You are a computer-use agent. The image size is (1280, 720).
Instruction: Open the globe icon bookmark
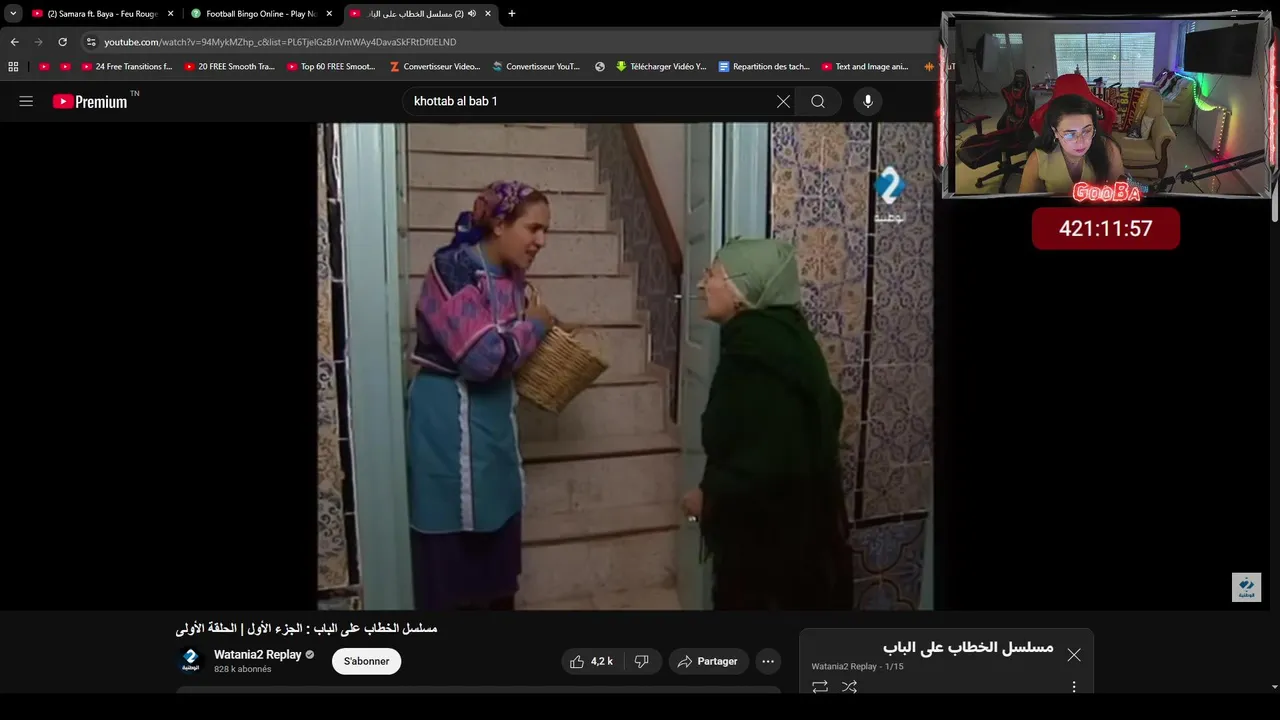coord(600,67)
